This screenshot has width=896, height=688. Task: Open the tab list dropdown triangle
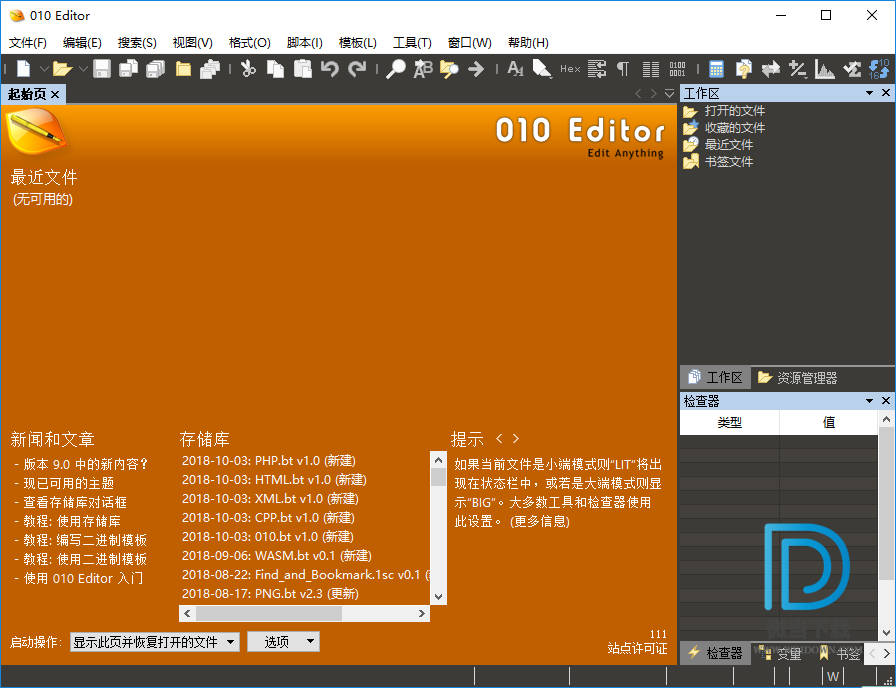(669, 94)
